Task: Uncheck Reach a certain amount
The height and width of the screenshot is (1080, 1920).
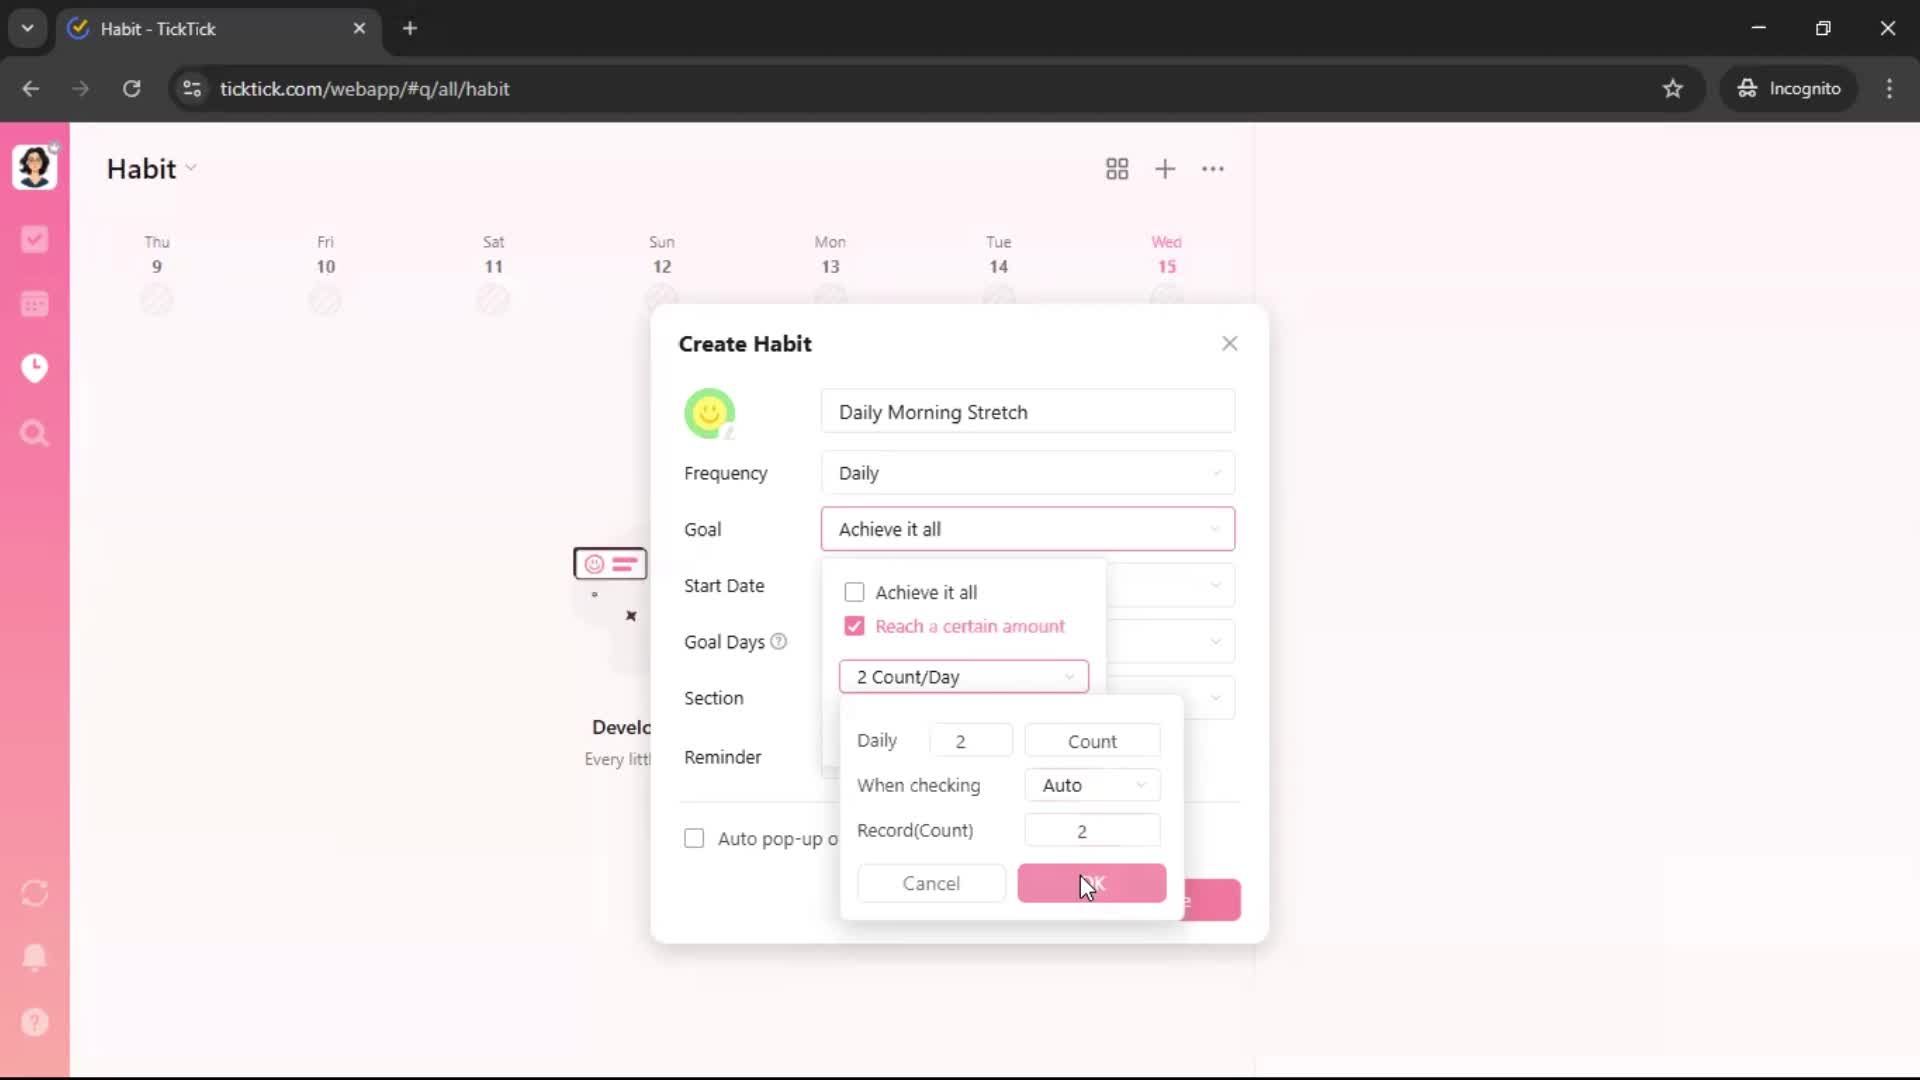Action: [854, 626]
